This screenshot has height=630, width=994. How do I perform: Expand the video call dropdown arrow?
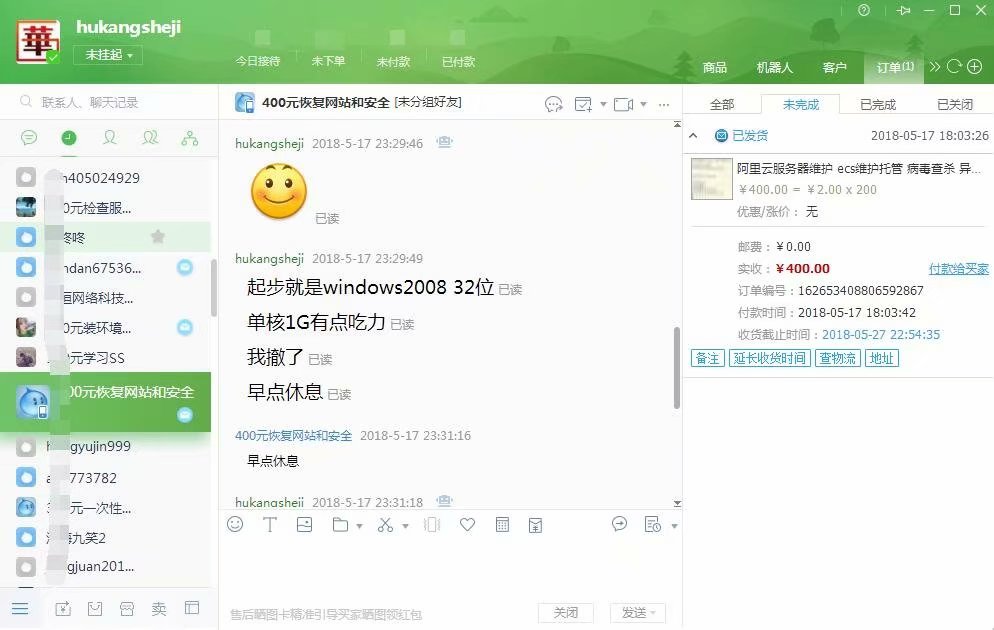click(x=643, y=105)
